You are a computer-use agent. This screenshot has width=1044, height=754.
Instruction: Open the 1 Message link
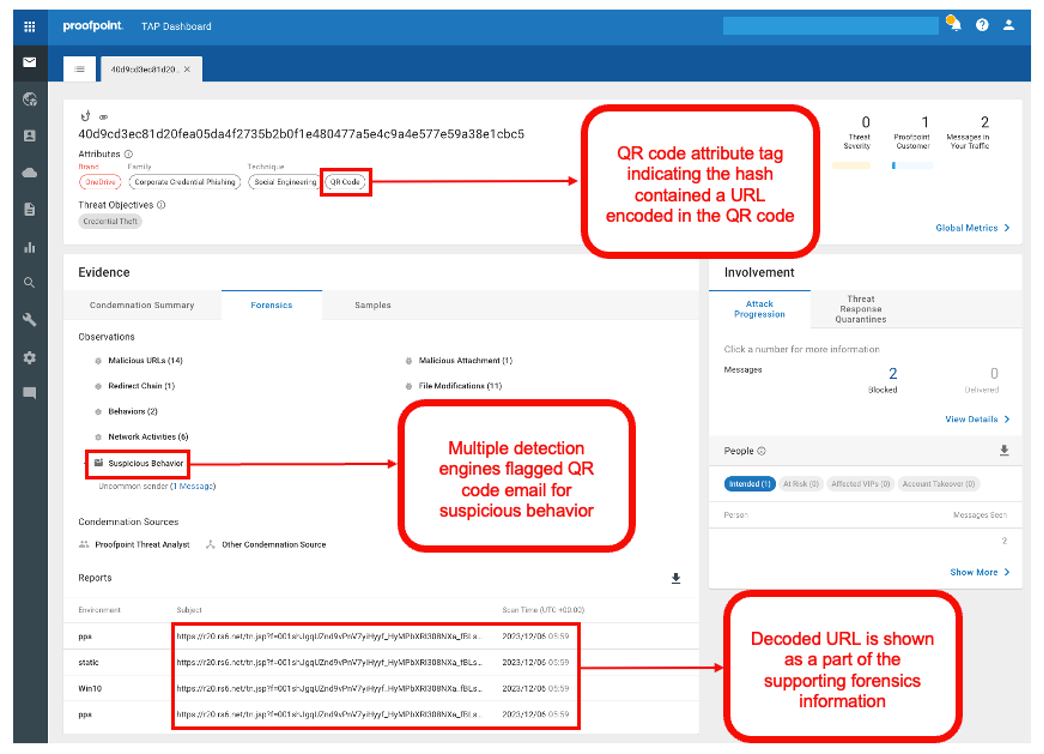tap(193, 486)
